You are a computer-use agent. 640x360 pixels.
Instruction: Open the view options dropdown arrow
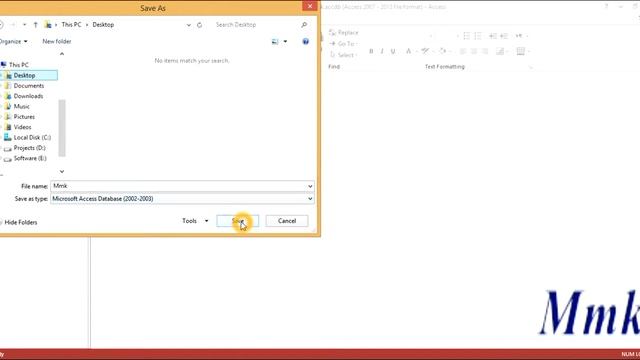pyautogui.click(x=285, y=42)
